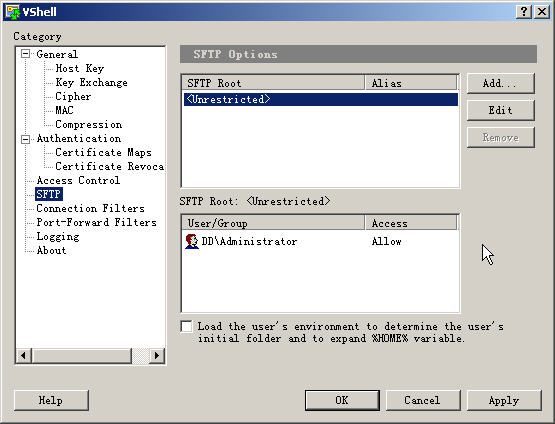Click the User/Group column header
Screen dimensions: 555x424
(x=273, y=223)
